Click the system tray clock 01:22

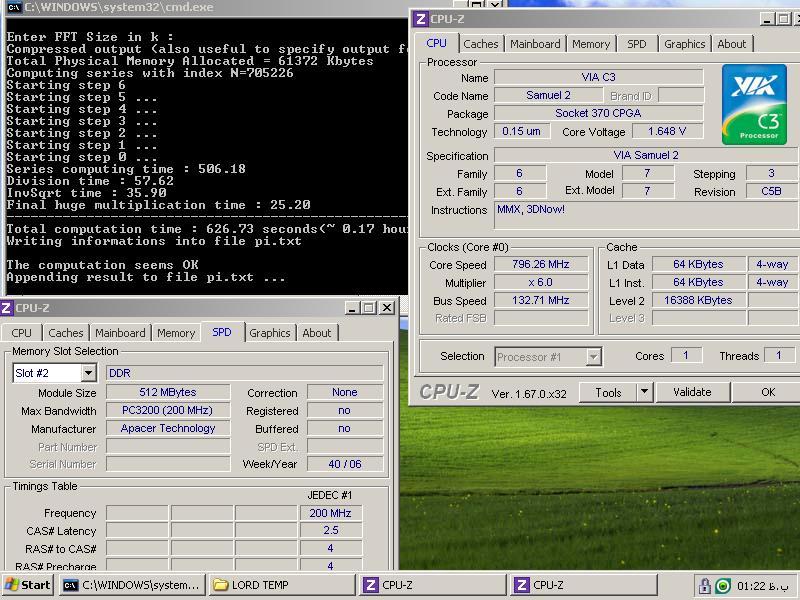(x=763, y=586)
